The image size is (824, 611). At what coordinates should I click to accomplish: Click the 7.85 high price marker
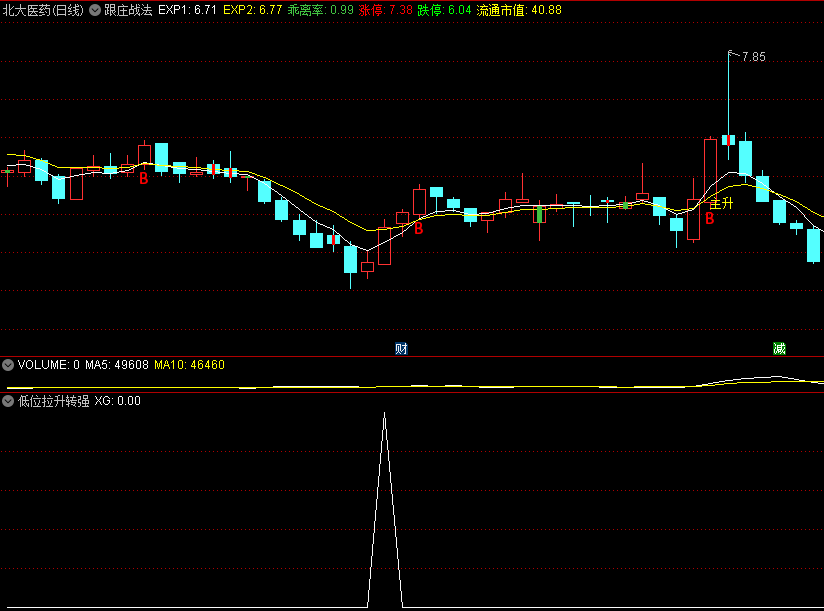(754, 57)
